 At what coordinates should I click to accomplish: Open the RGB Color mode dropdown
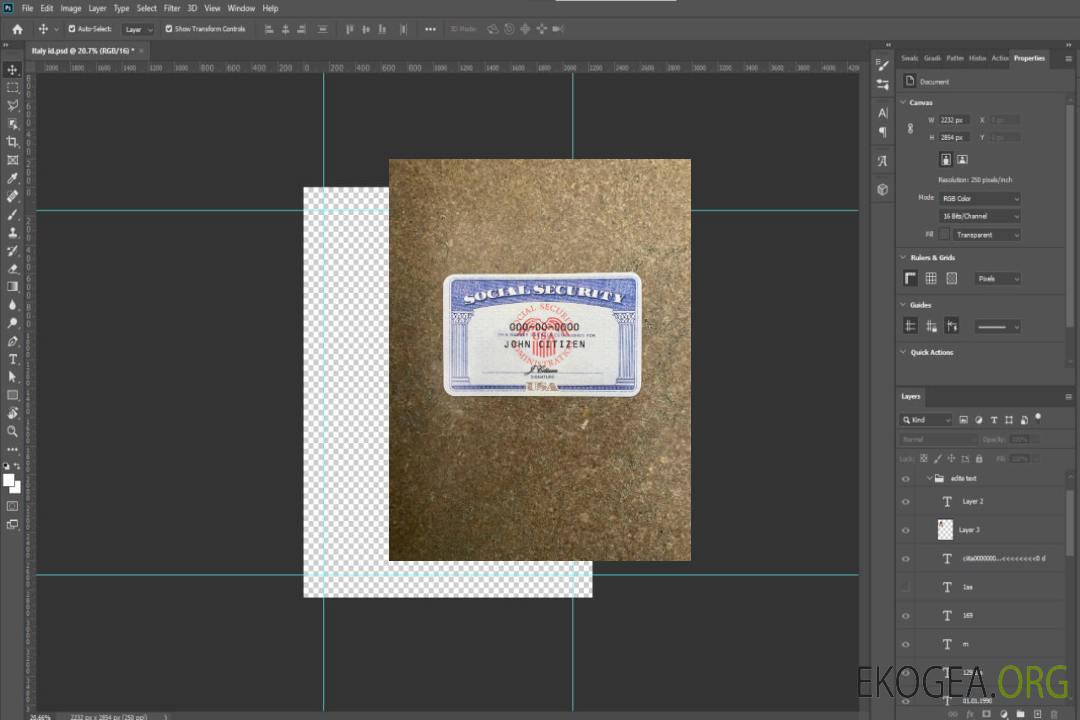(x=979, y=198)
